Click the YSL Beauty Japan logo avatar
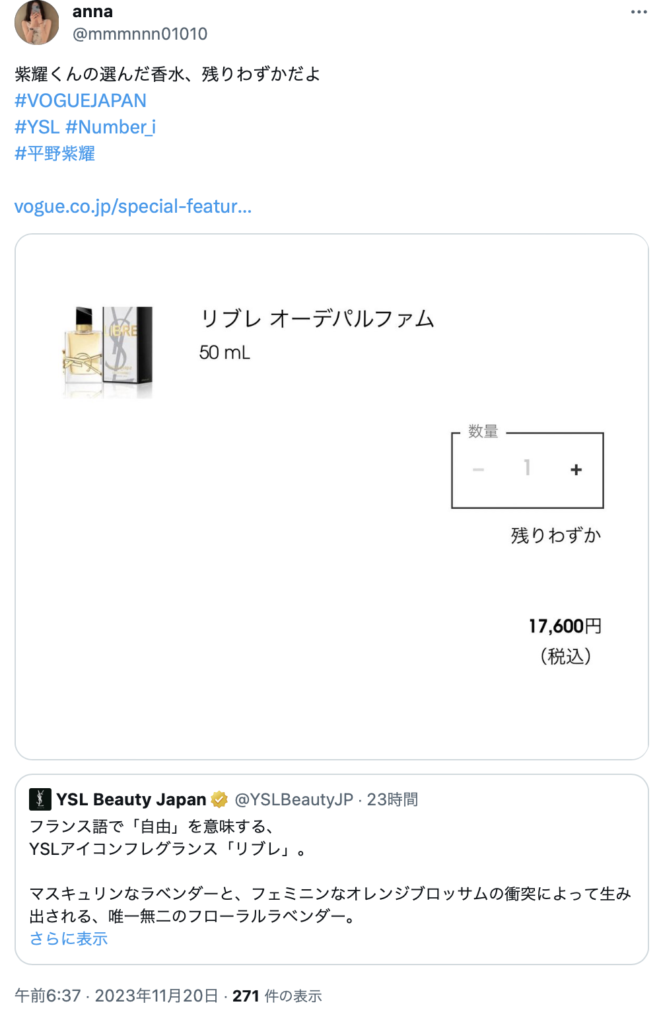This screenshot has width=659, height=1024. 40,799
